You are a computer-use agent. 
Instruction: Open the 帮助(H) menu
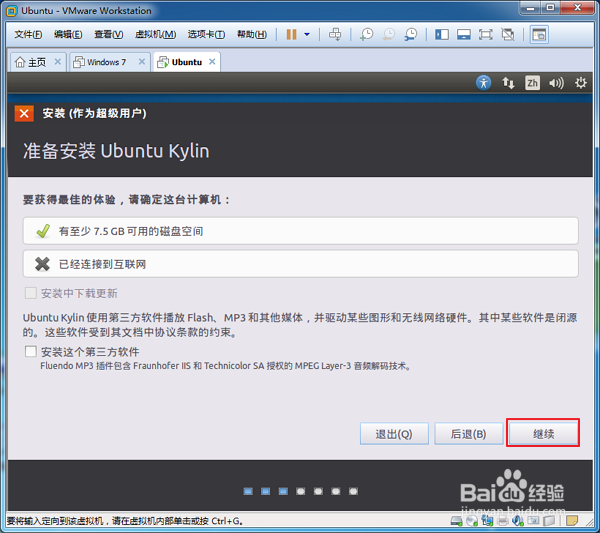coord(252,34)
